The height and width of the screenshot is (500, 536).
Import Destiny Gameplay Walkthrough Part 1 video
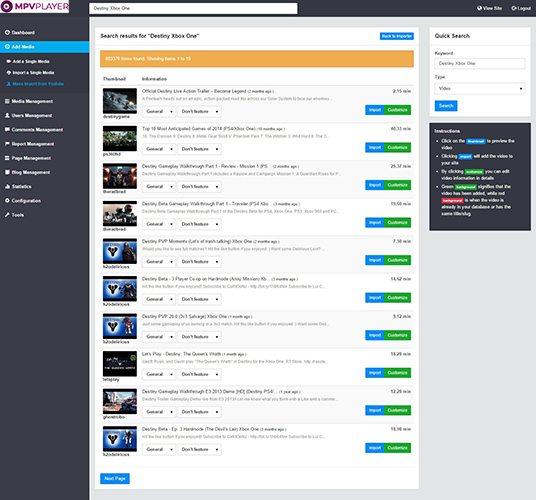tap(375, 185)
